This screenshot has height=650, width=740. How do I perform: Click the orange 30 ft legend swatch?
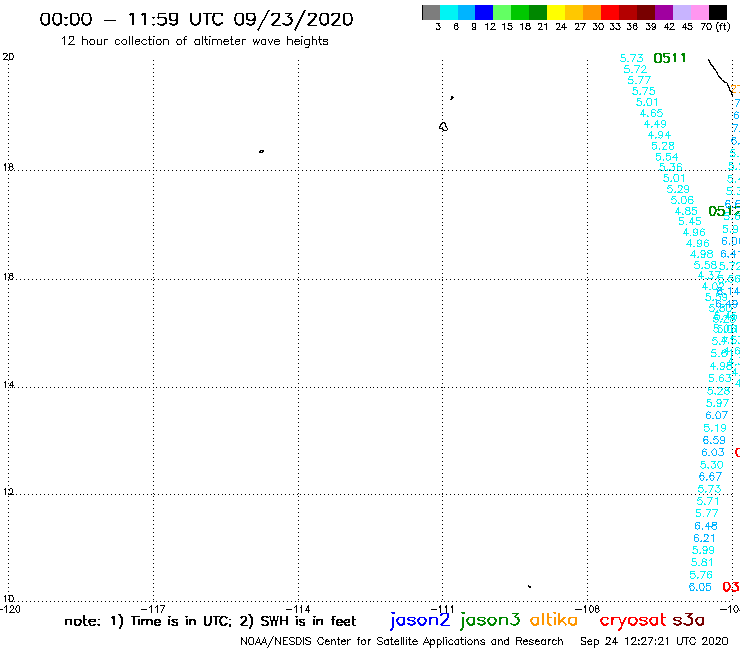point(592,12)
